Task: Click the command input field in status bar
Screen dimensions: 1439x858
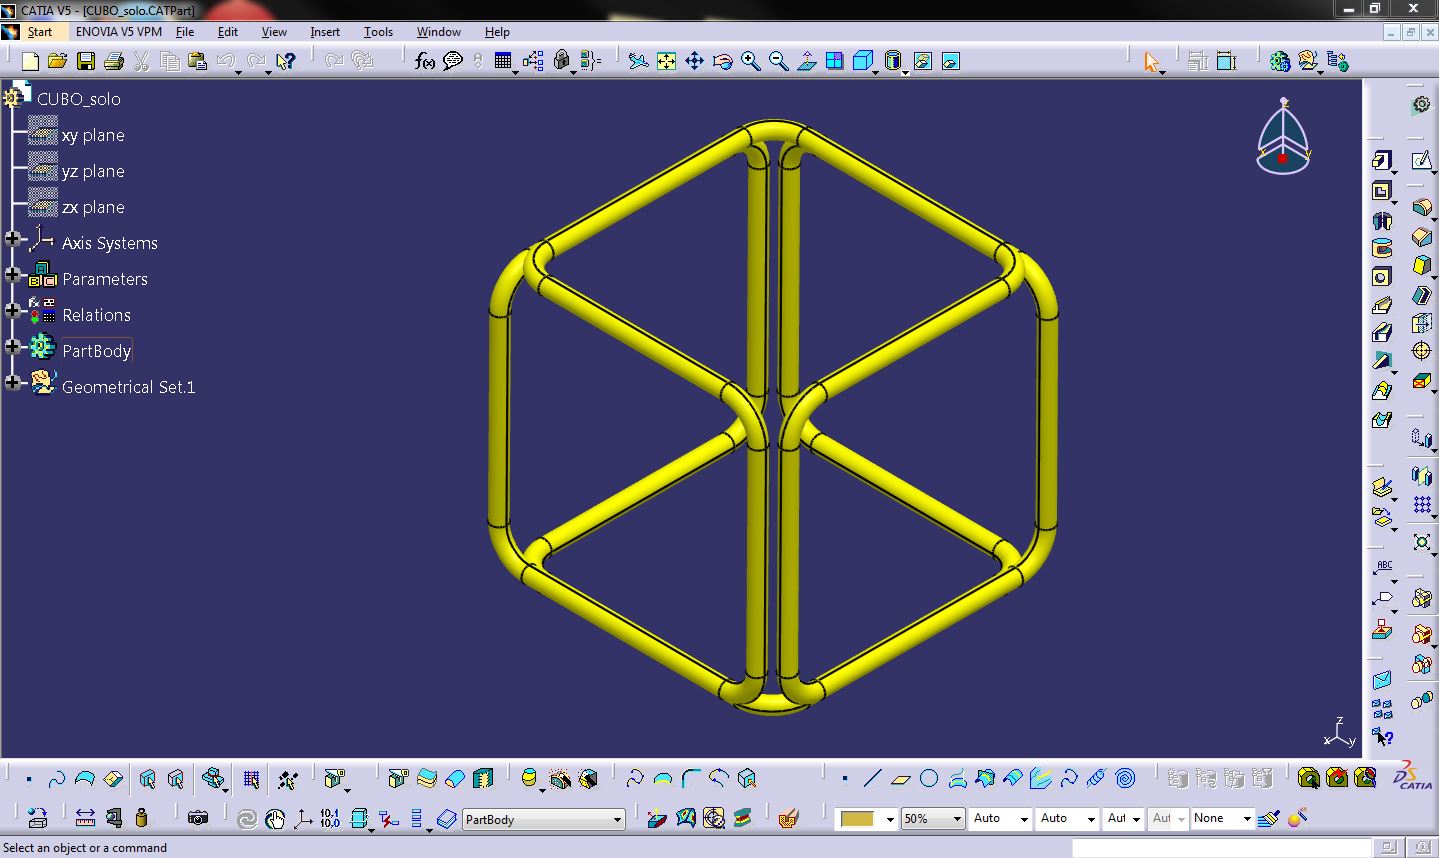Action: point(1222,848)
